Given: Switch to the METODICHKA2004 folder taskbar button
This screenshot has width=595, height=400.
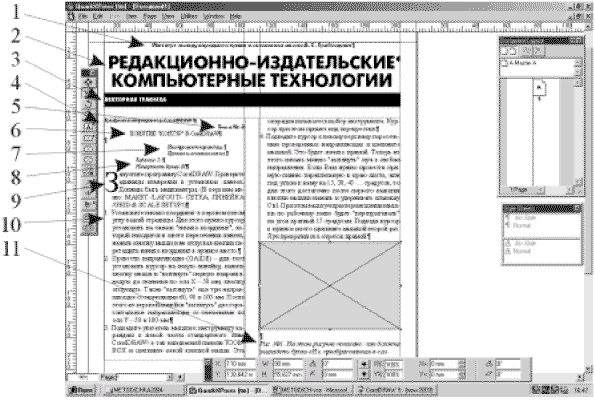Looking at the screenshot, I should pyautogui.click(x=144, y=390).
